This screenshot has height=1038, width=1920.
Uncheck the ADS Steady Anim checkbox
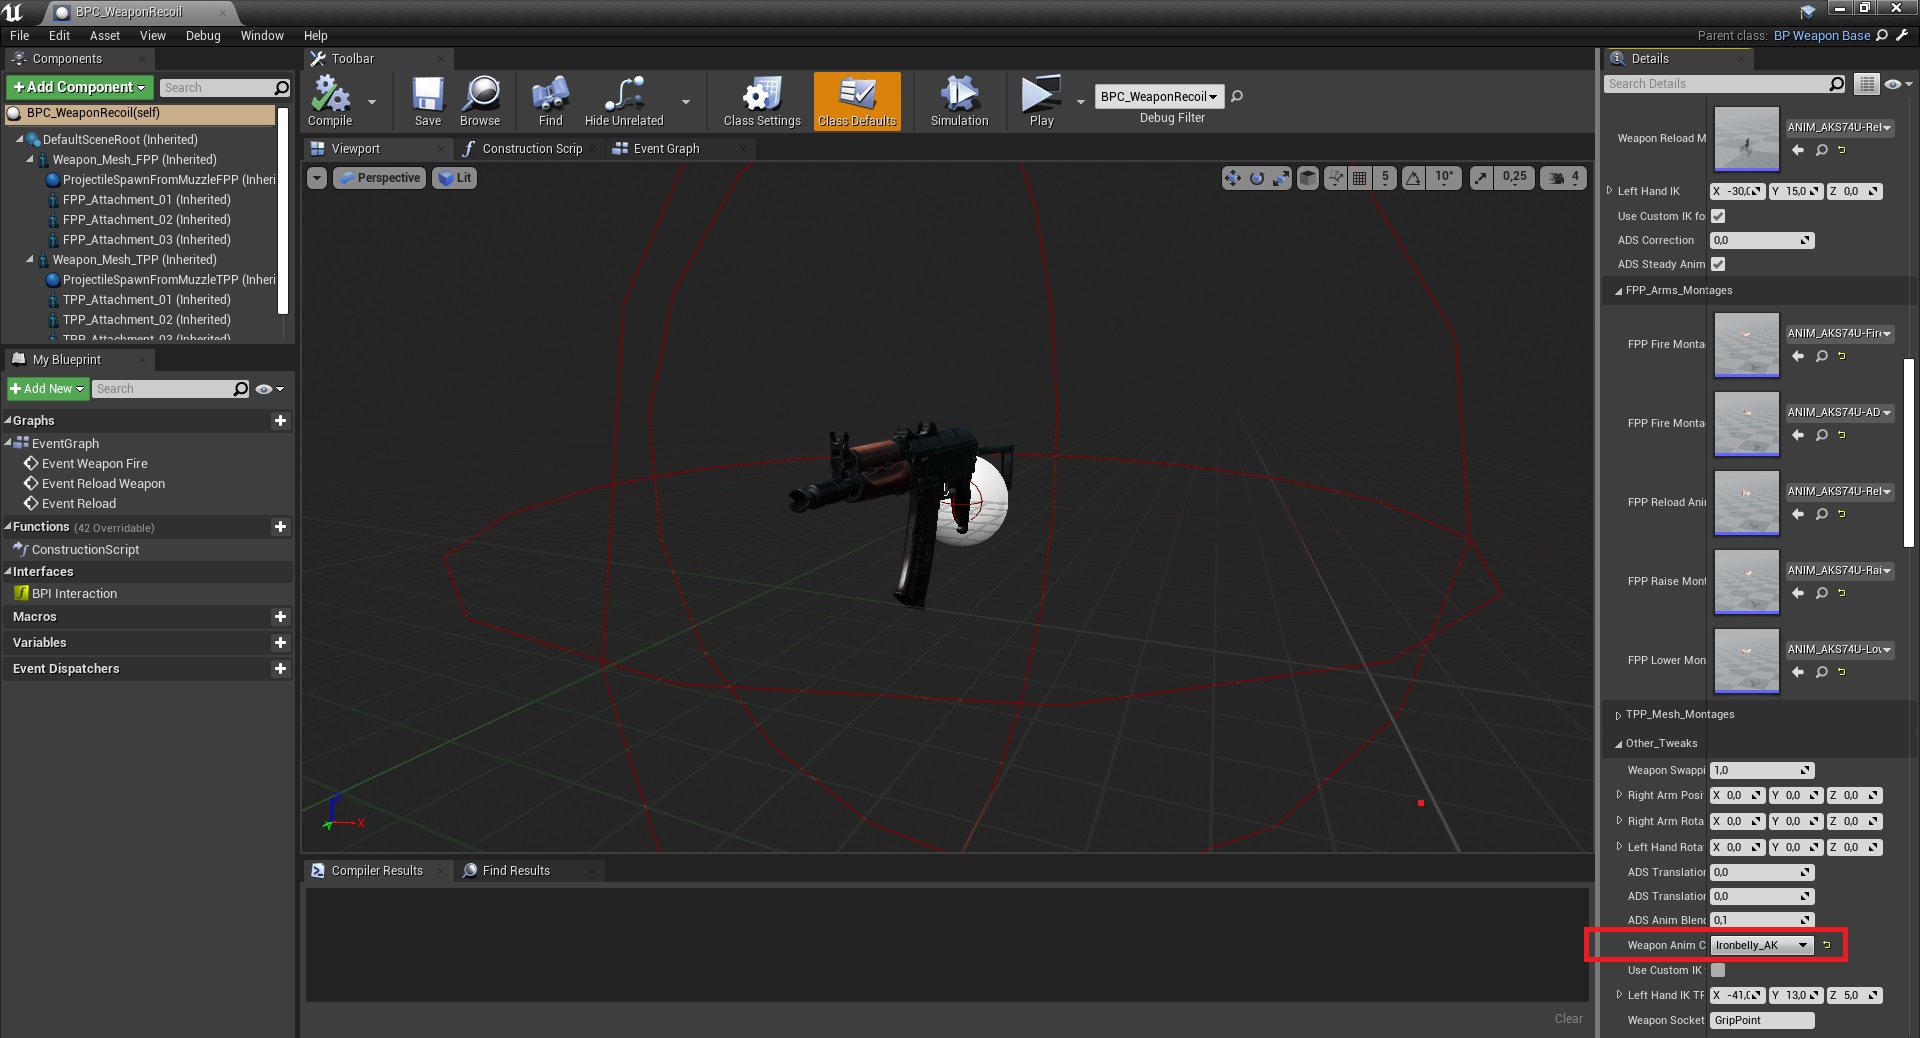coord(1718,264)
